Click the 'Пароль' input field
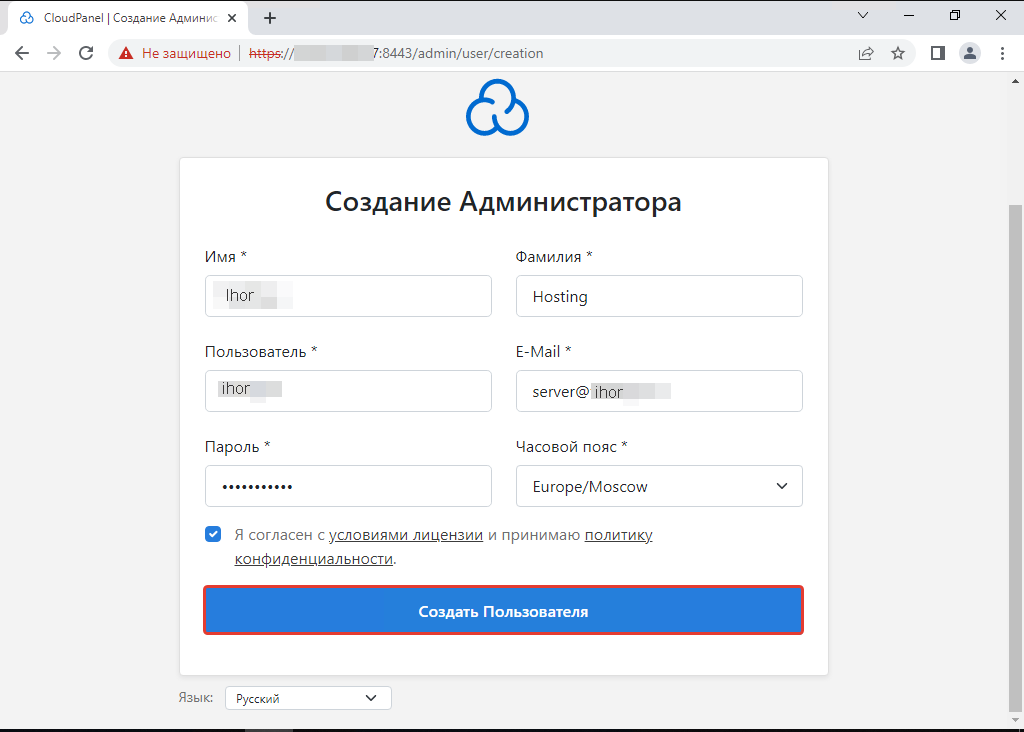The image size is (1024, 732). [x=348, y=486]
